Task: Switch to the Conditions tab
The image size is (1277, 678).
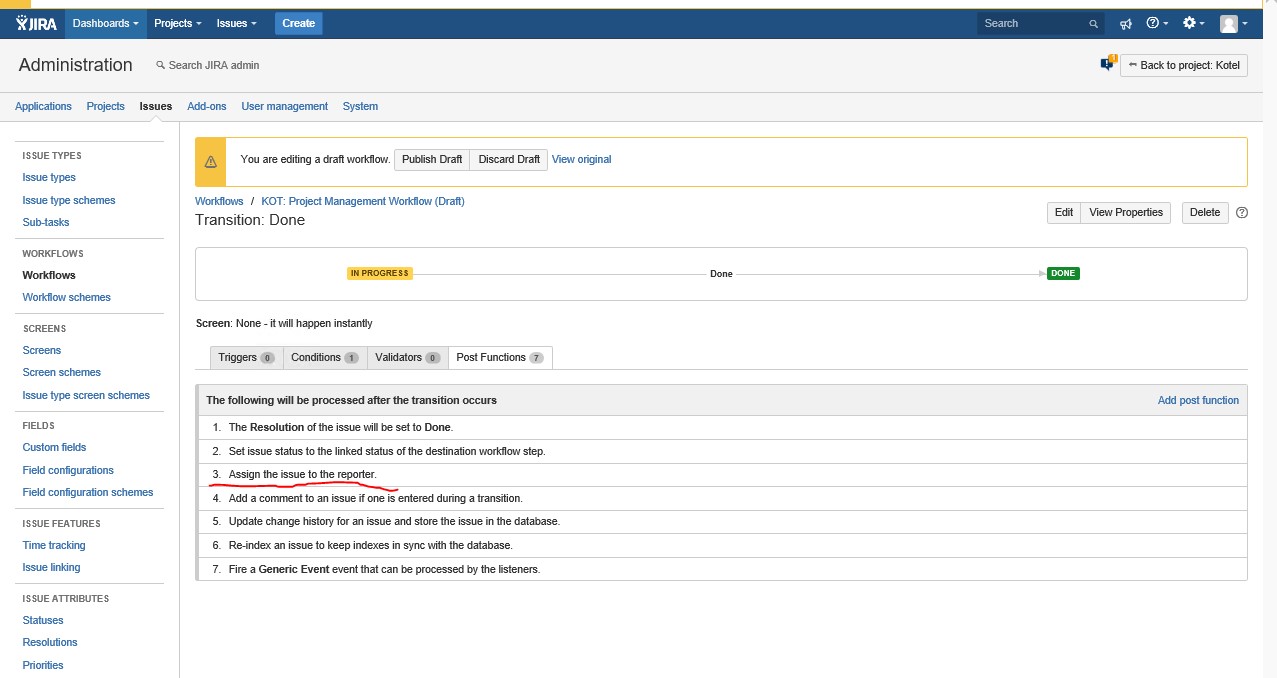Action: pos(324,357)
